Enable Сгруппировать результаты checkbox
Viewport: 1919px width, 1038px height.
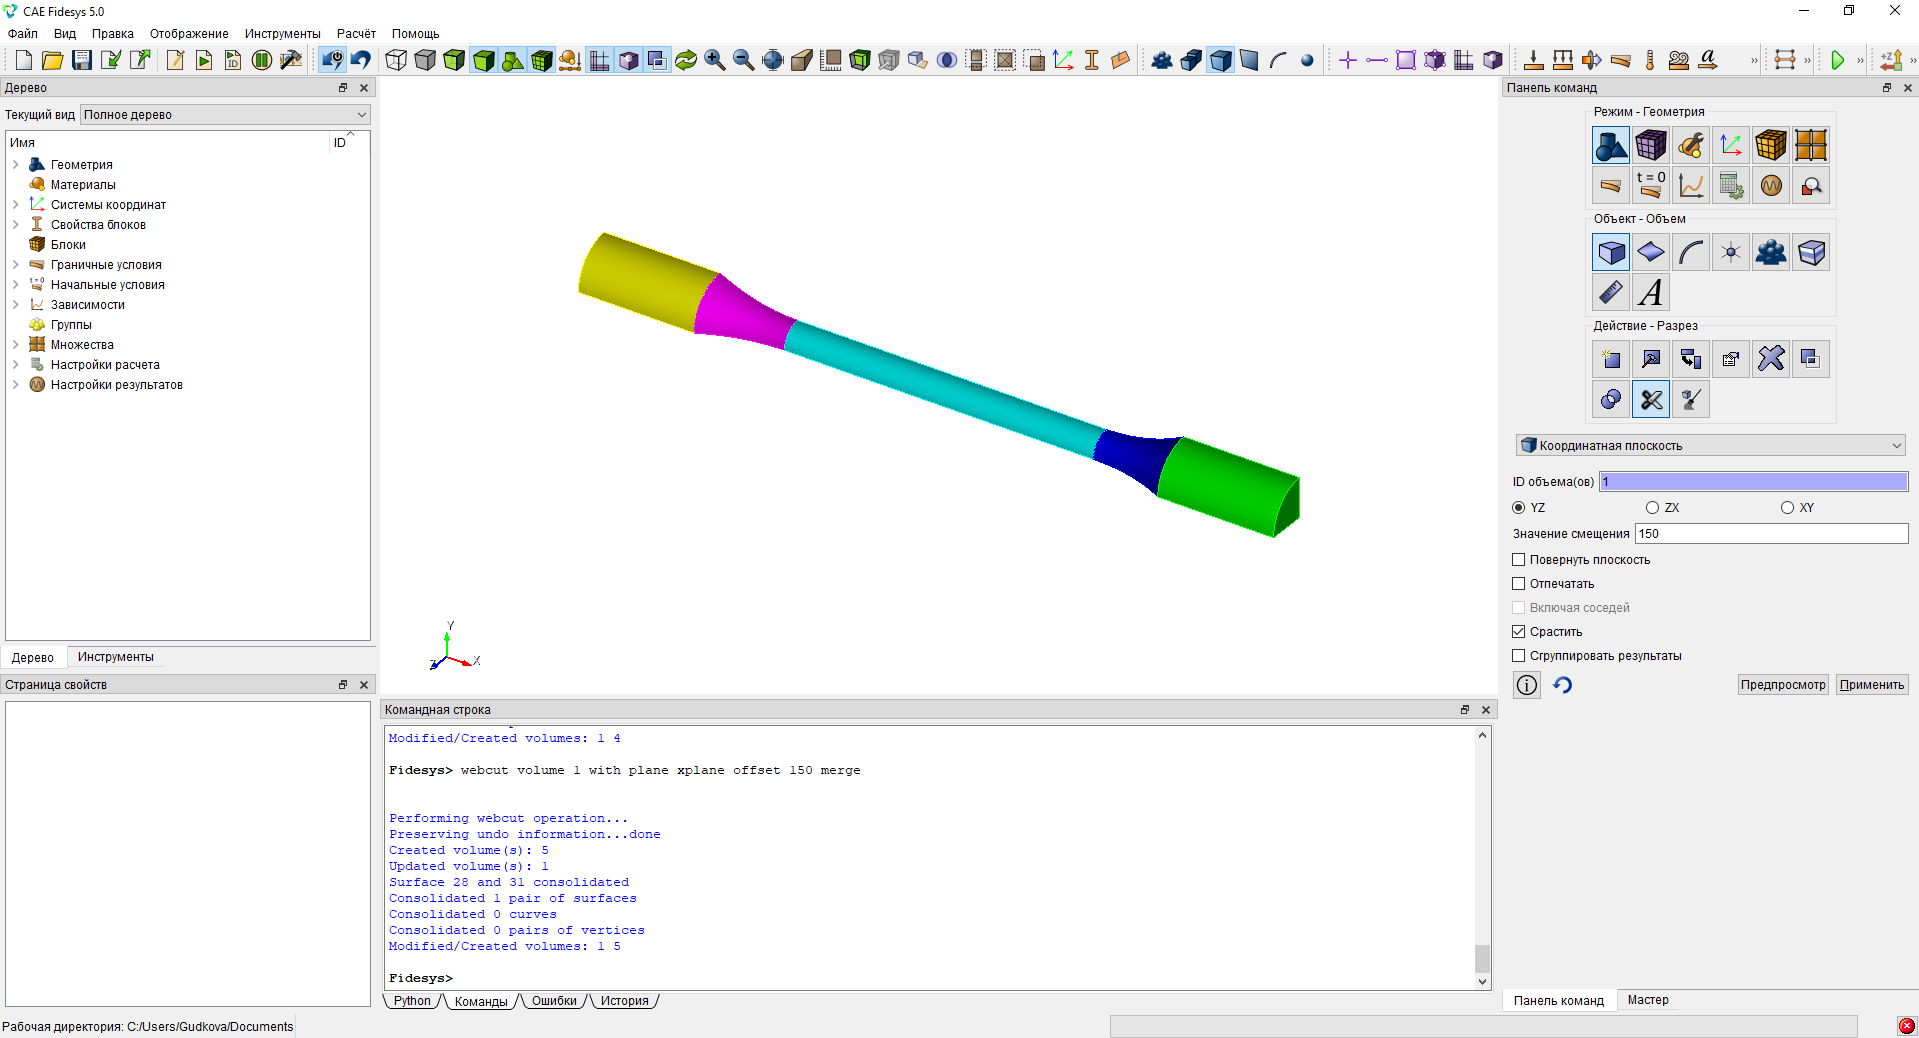coord(1519,656)
